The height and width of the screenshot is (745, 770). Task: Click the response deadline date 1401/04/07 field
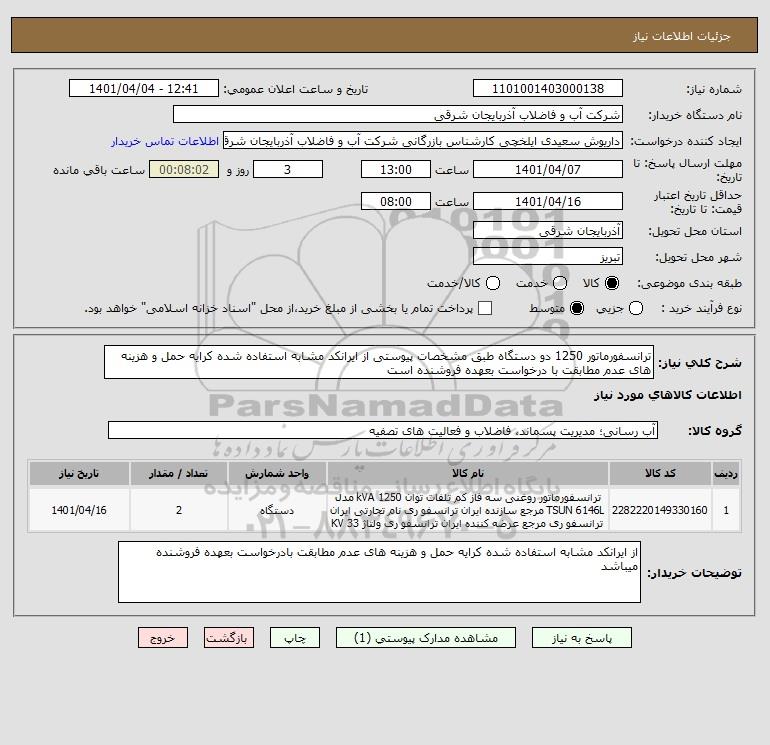pos(548,170)
